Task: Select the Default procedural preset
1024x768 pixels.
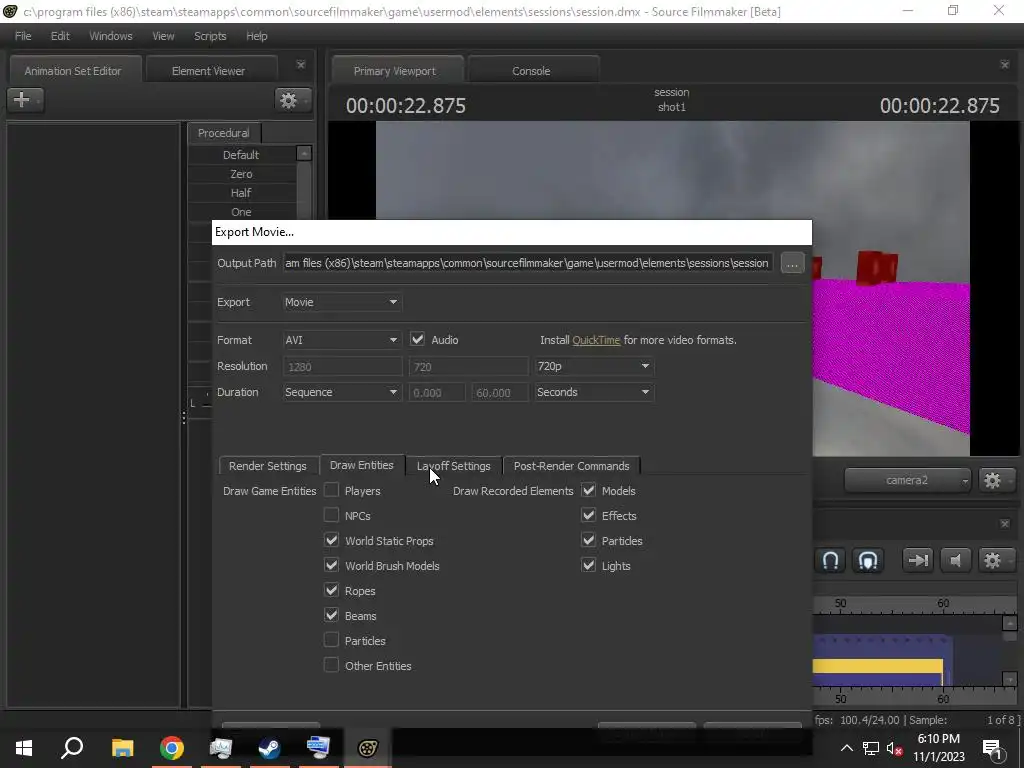Action: click(x=241, y=155)
